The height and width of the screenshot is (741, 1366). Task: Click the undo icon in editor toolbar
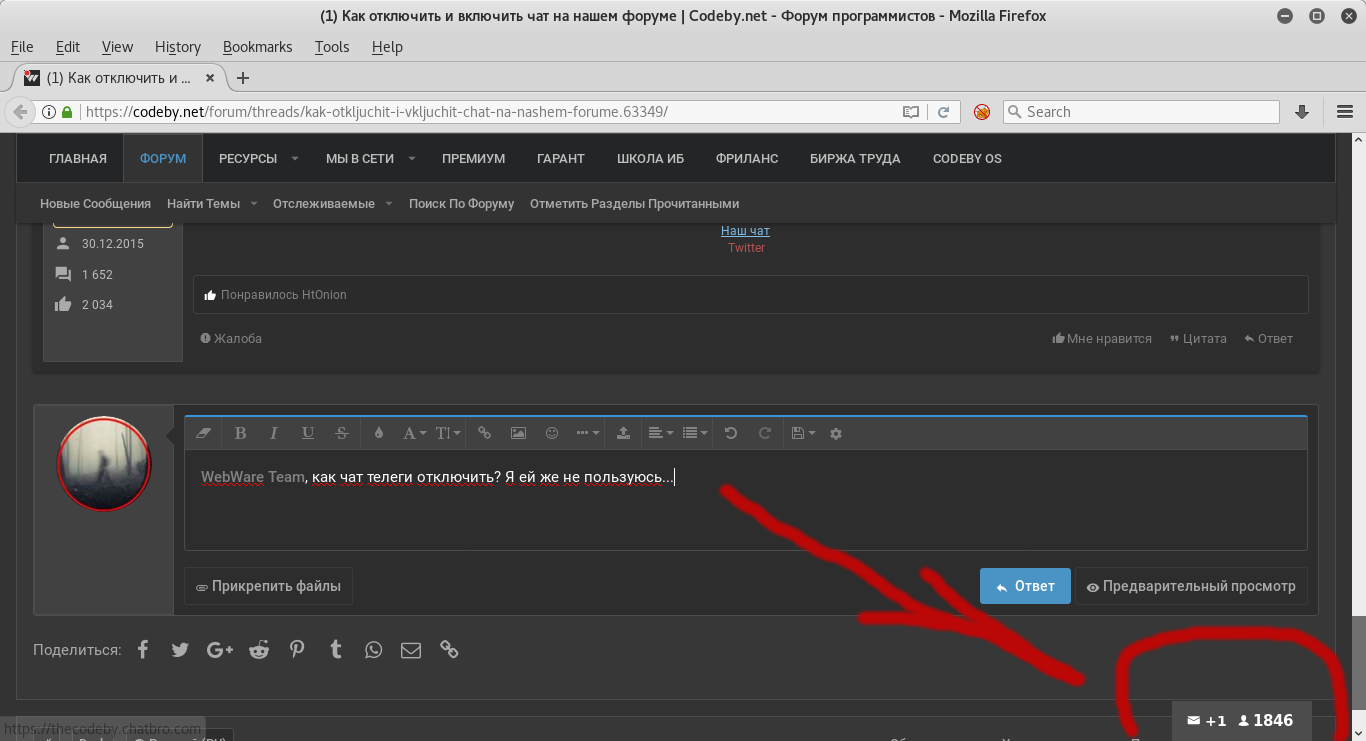[731, 433]
